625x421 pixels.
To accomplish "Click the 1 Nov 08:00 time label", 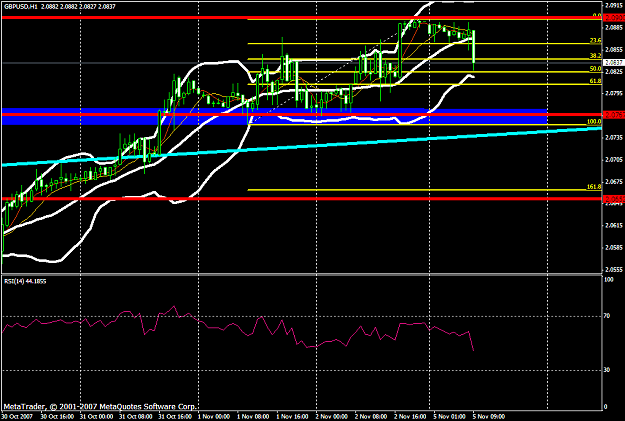I will pos(254,417).
